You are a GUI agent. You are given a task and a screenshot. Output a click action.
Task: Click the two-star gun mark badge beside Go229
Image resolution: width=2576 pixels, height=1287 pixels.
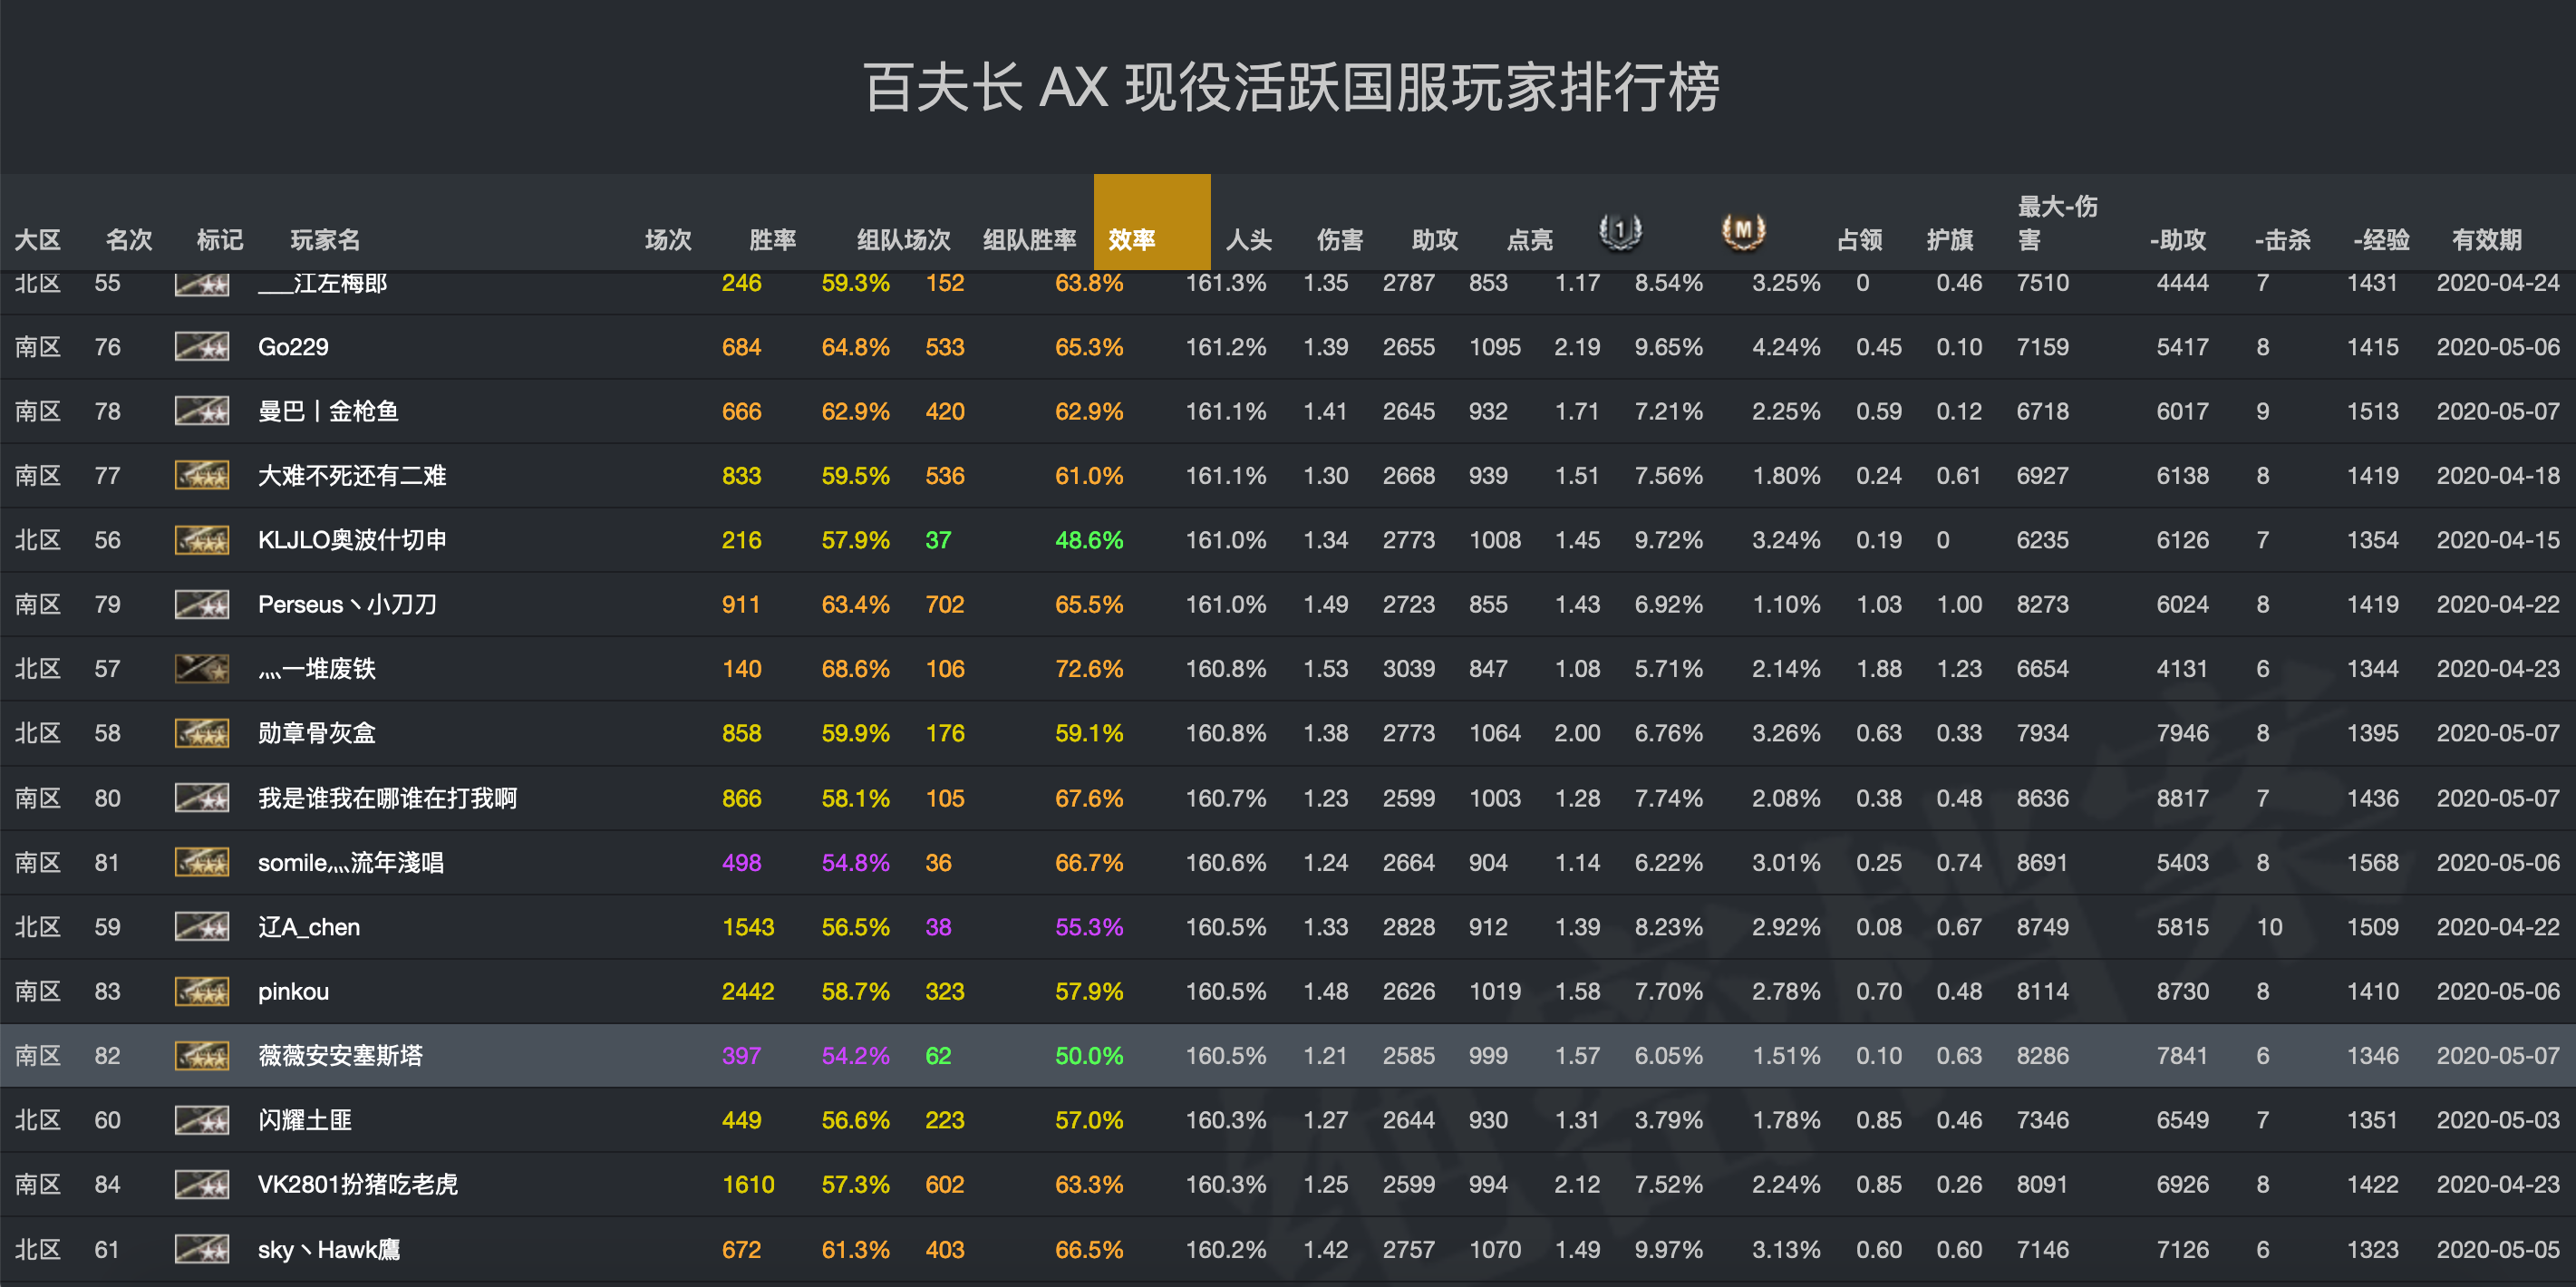tap(201, 346)
